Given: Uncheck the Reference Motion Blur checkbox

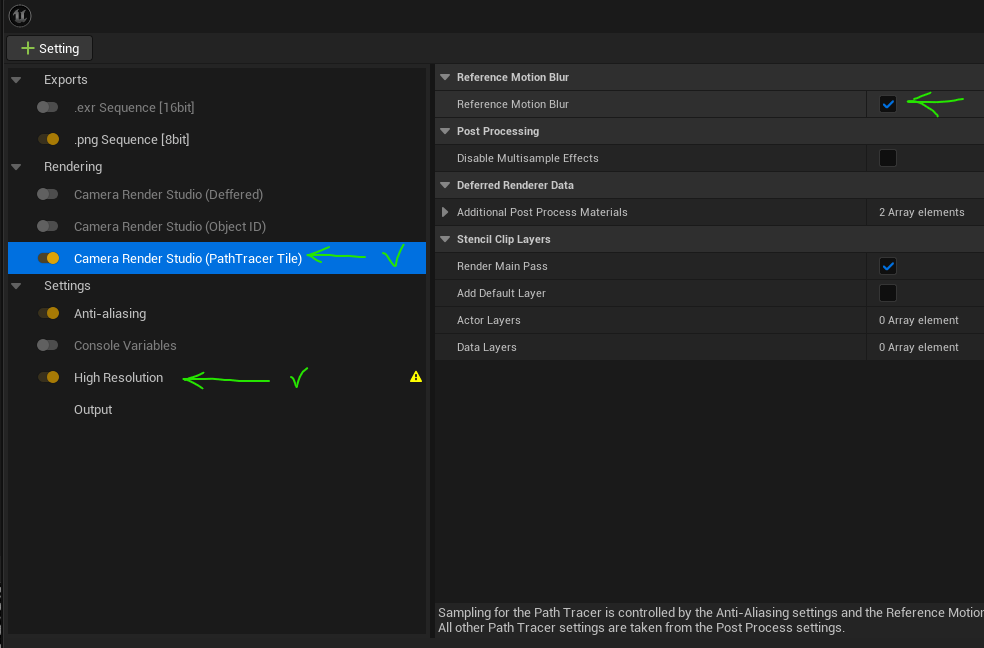Looking at the screenshot, I should point(887,104).
